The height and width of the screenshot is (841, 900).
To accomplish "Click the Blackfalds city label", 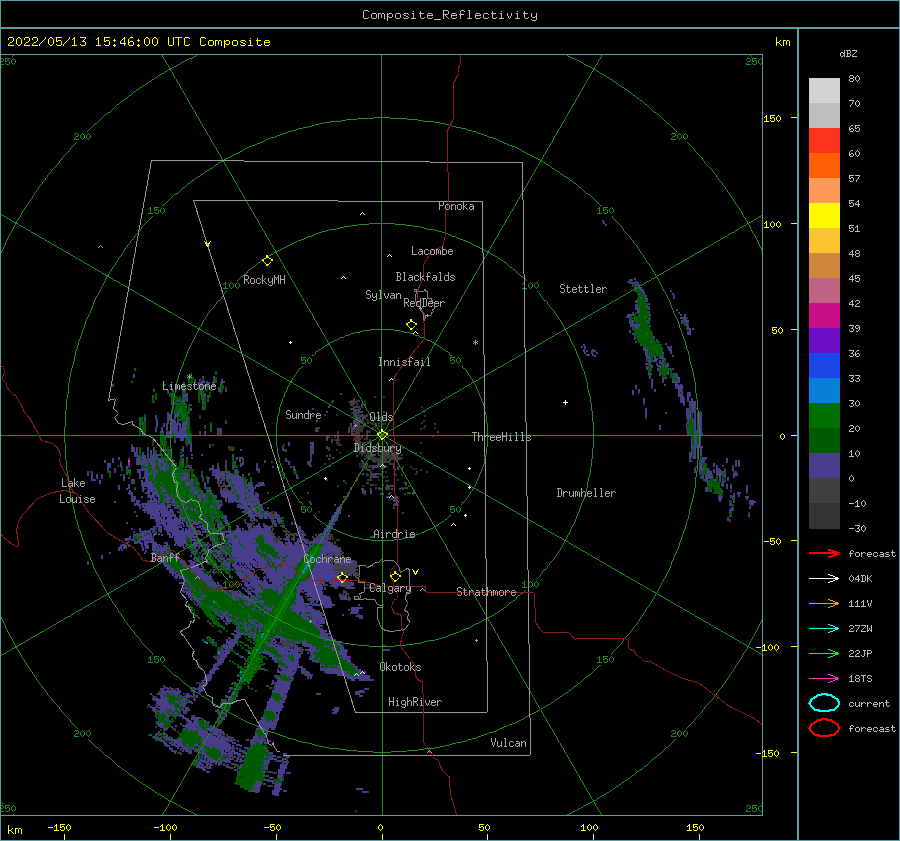I will click(425, 277).
